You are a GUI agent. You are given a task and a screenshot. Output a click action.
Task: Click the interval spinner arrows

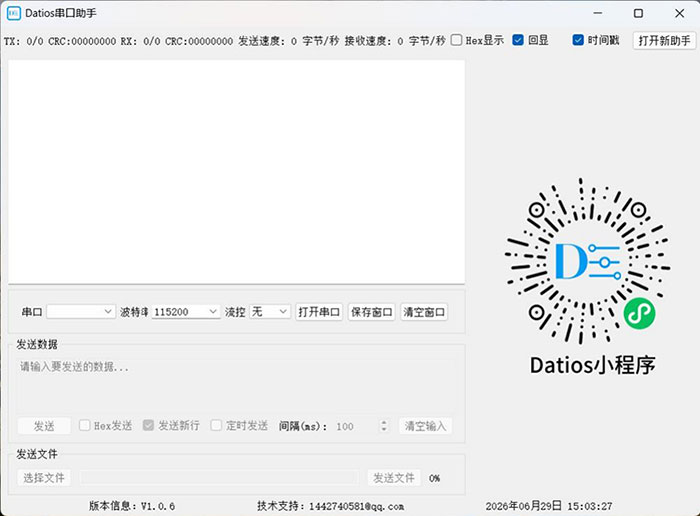pos(384,426)
